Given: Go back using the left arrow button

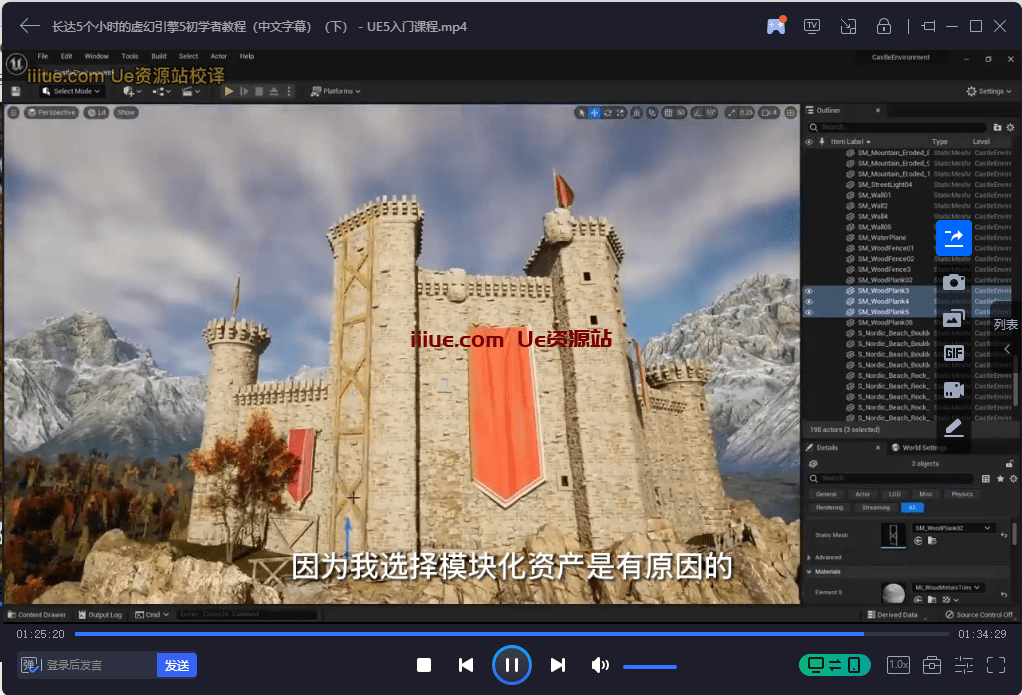Looking at the screenshot, I should point(30,26).
